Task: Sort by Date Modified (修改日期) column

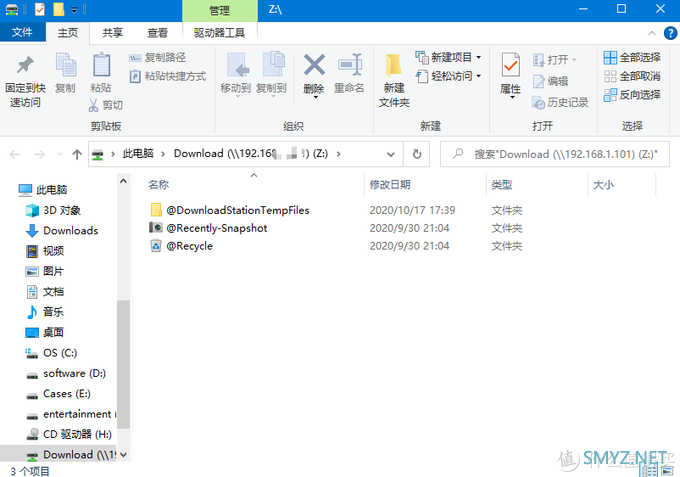Action: tap(390, 185)
